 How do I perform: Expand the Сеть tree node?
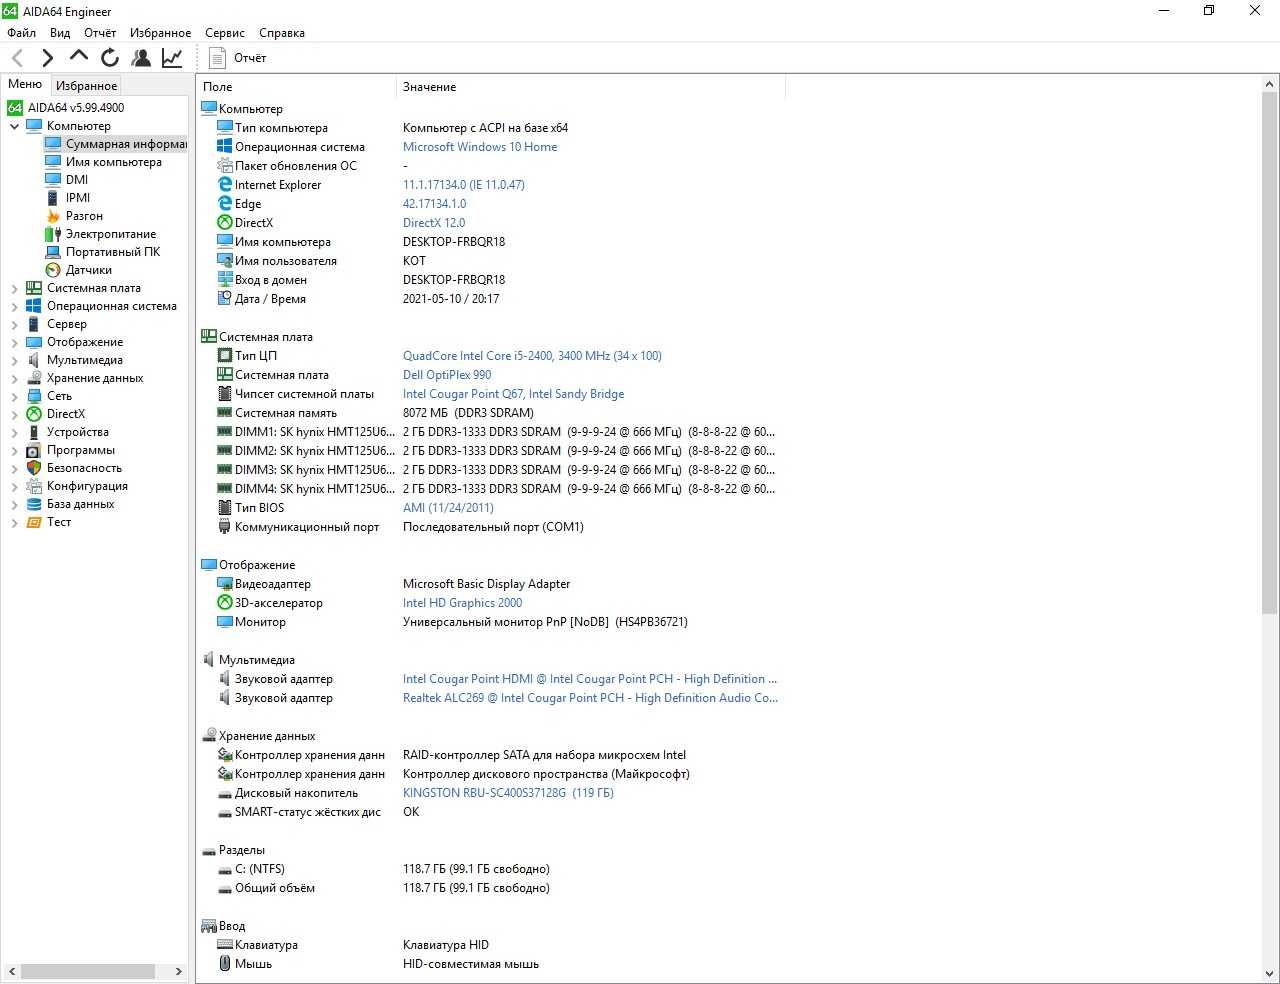14,396
